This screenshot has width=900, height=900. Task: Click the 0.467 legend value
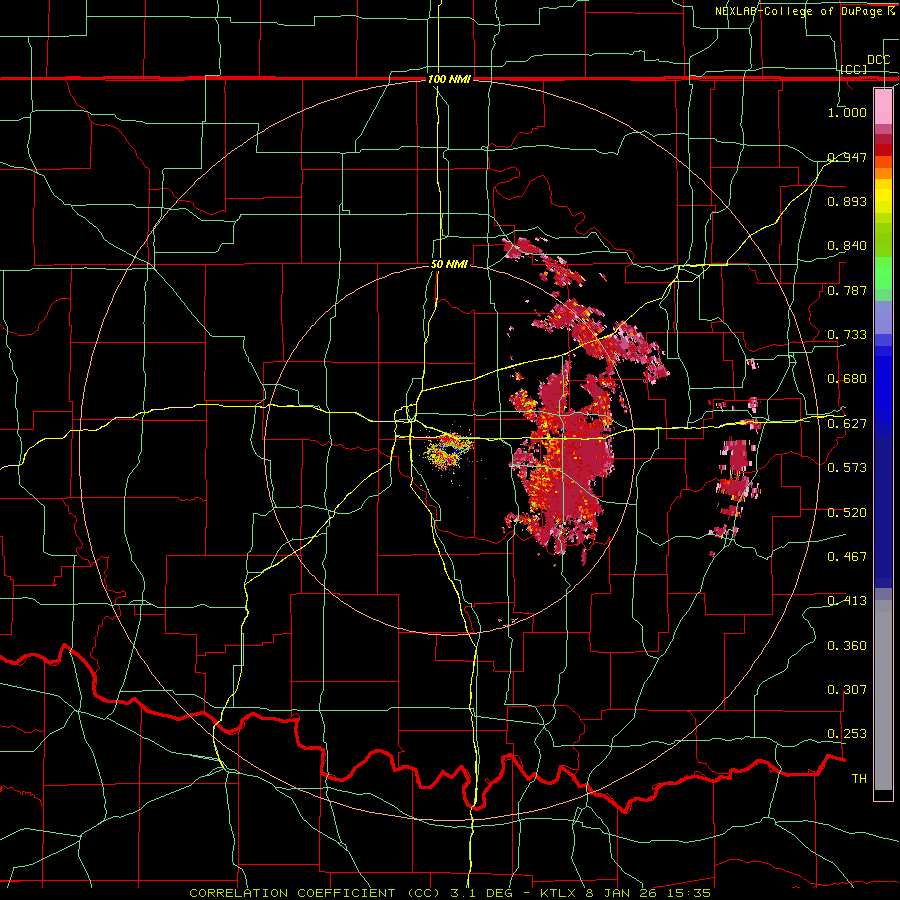pyautogui.click(x=847, y=556)
